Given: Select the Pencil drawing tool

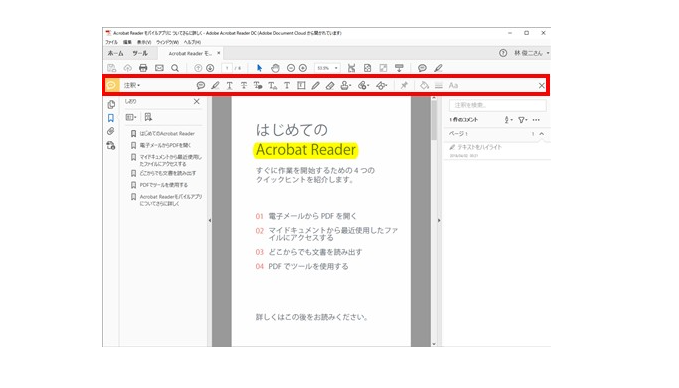Looking at the screenshot, I should 315,85.
